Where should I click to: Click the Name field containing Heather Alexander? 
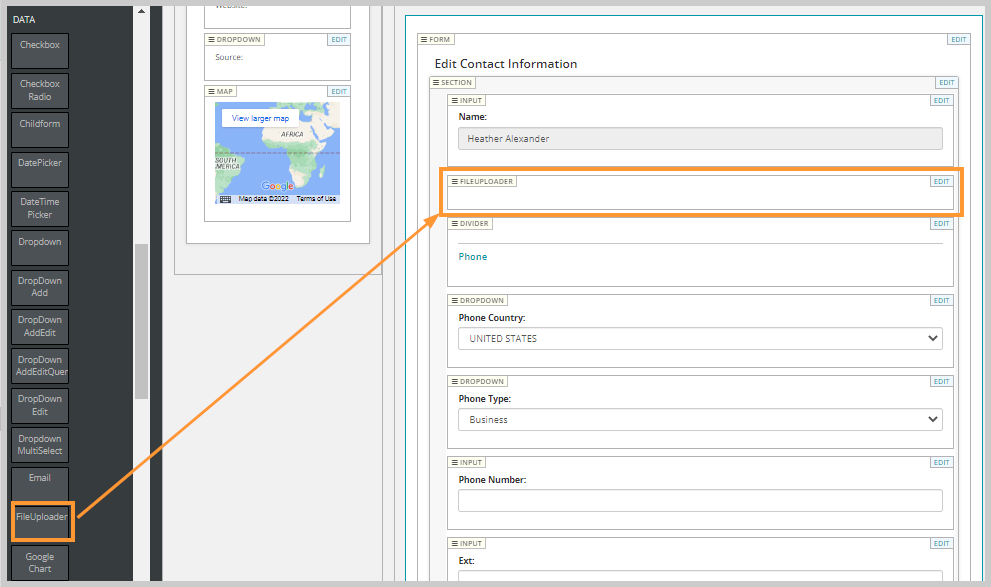point(699,138)
